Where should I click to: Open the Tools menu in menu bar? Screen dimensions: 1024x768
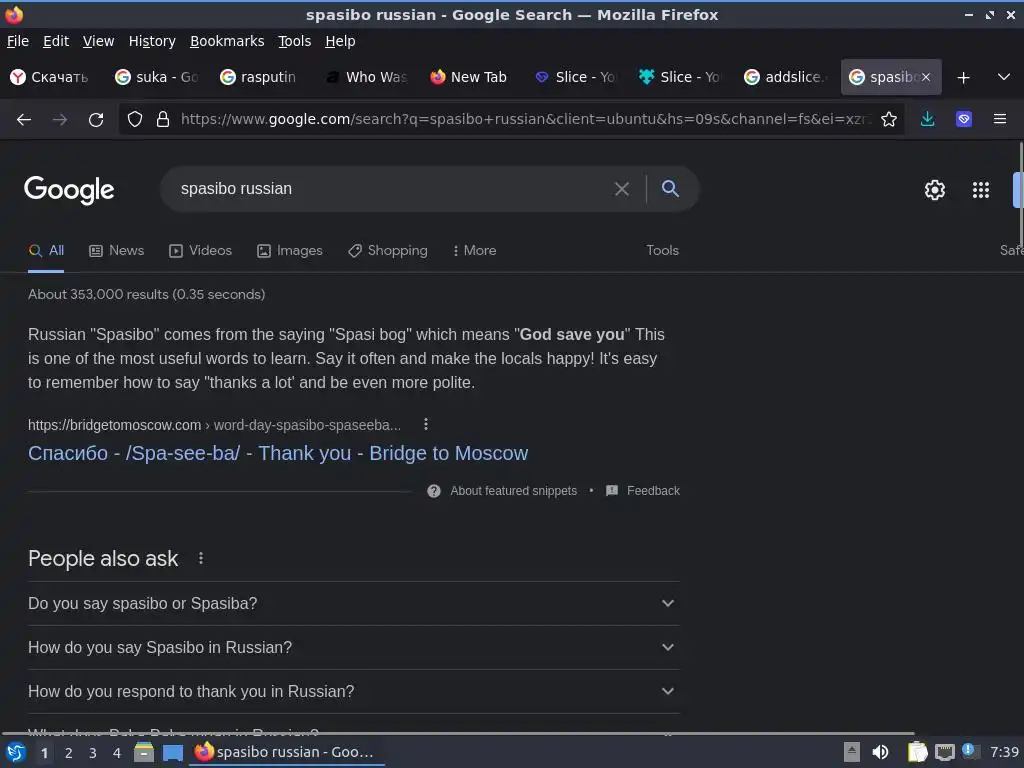295,41
